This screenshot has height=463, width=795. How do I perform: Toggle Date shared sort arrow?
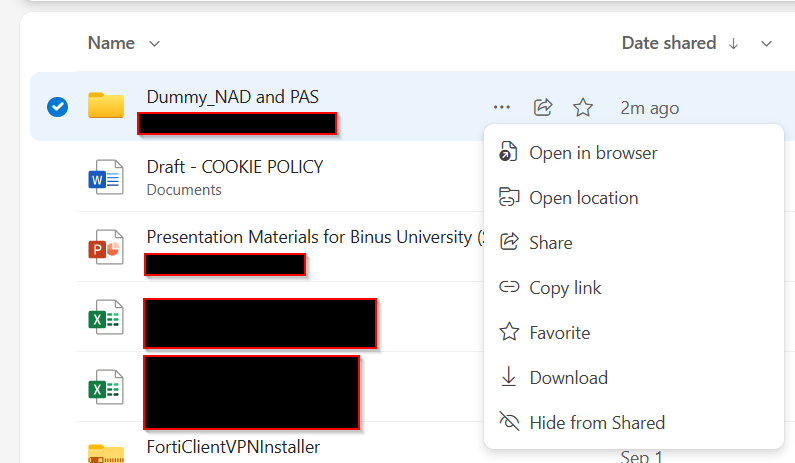pyautogui.click(x=733, y=44)
